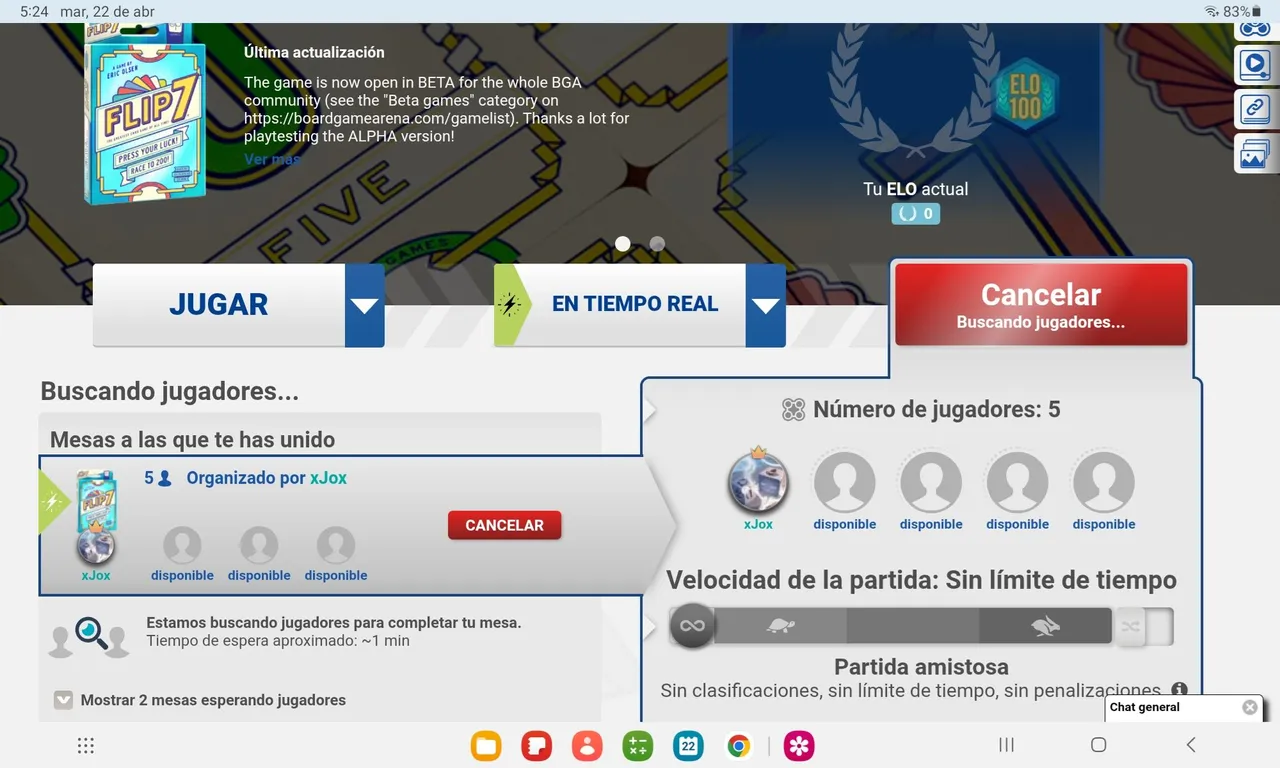
Task: Open the large Flip 7 box cover image
Action: pos(144,114)
